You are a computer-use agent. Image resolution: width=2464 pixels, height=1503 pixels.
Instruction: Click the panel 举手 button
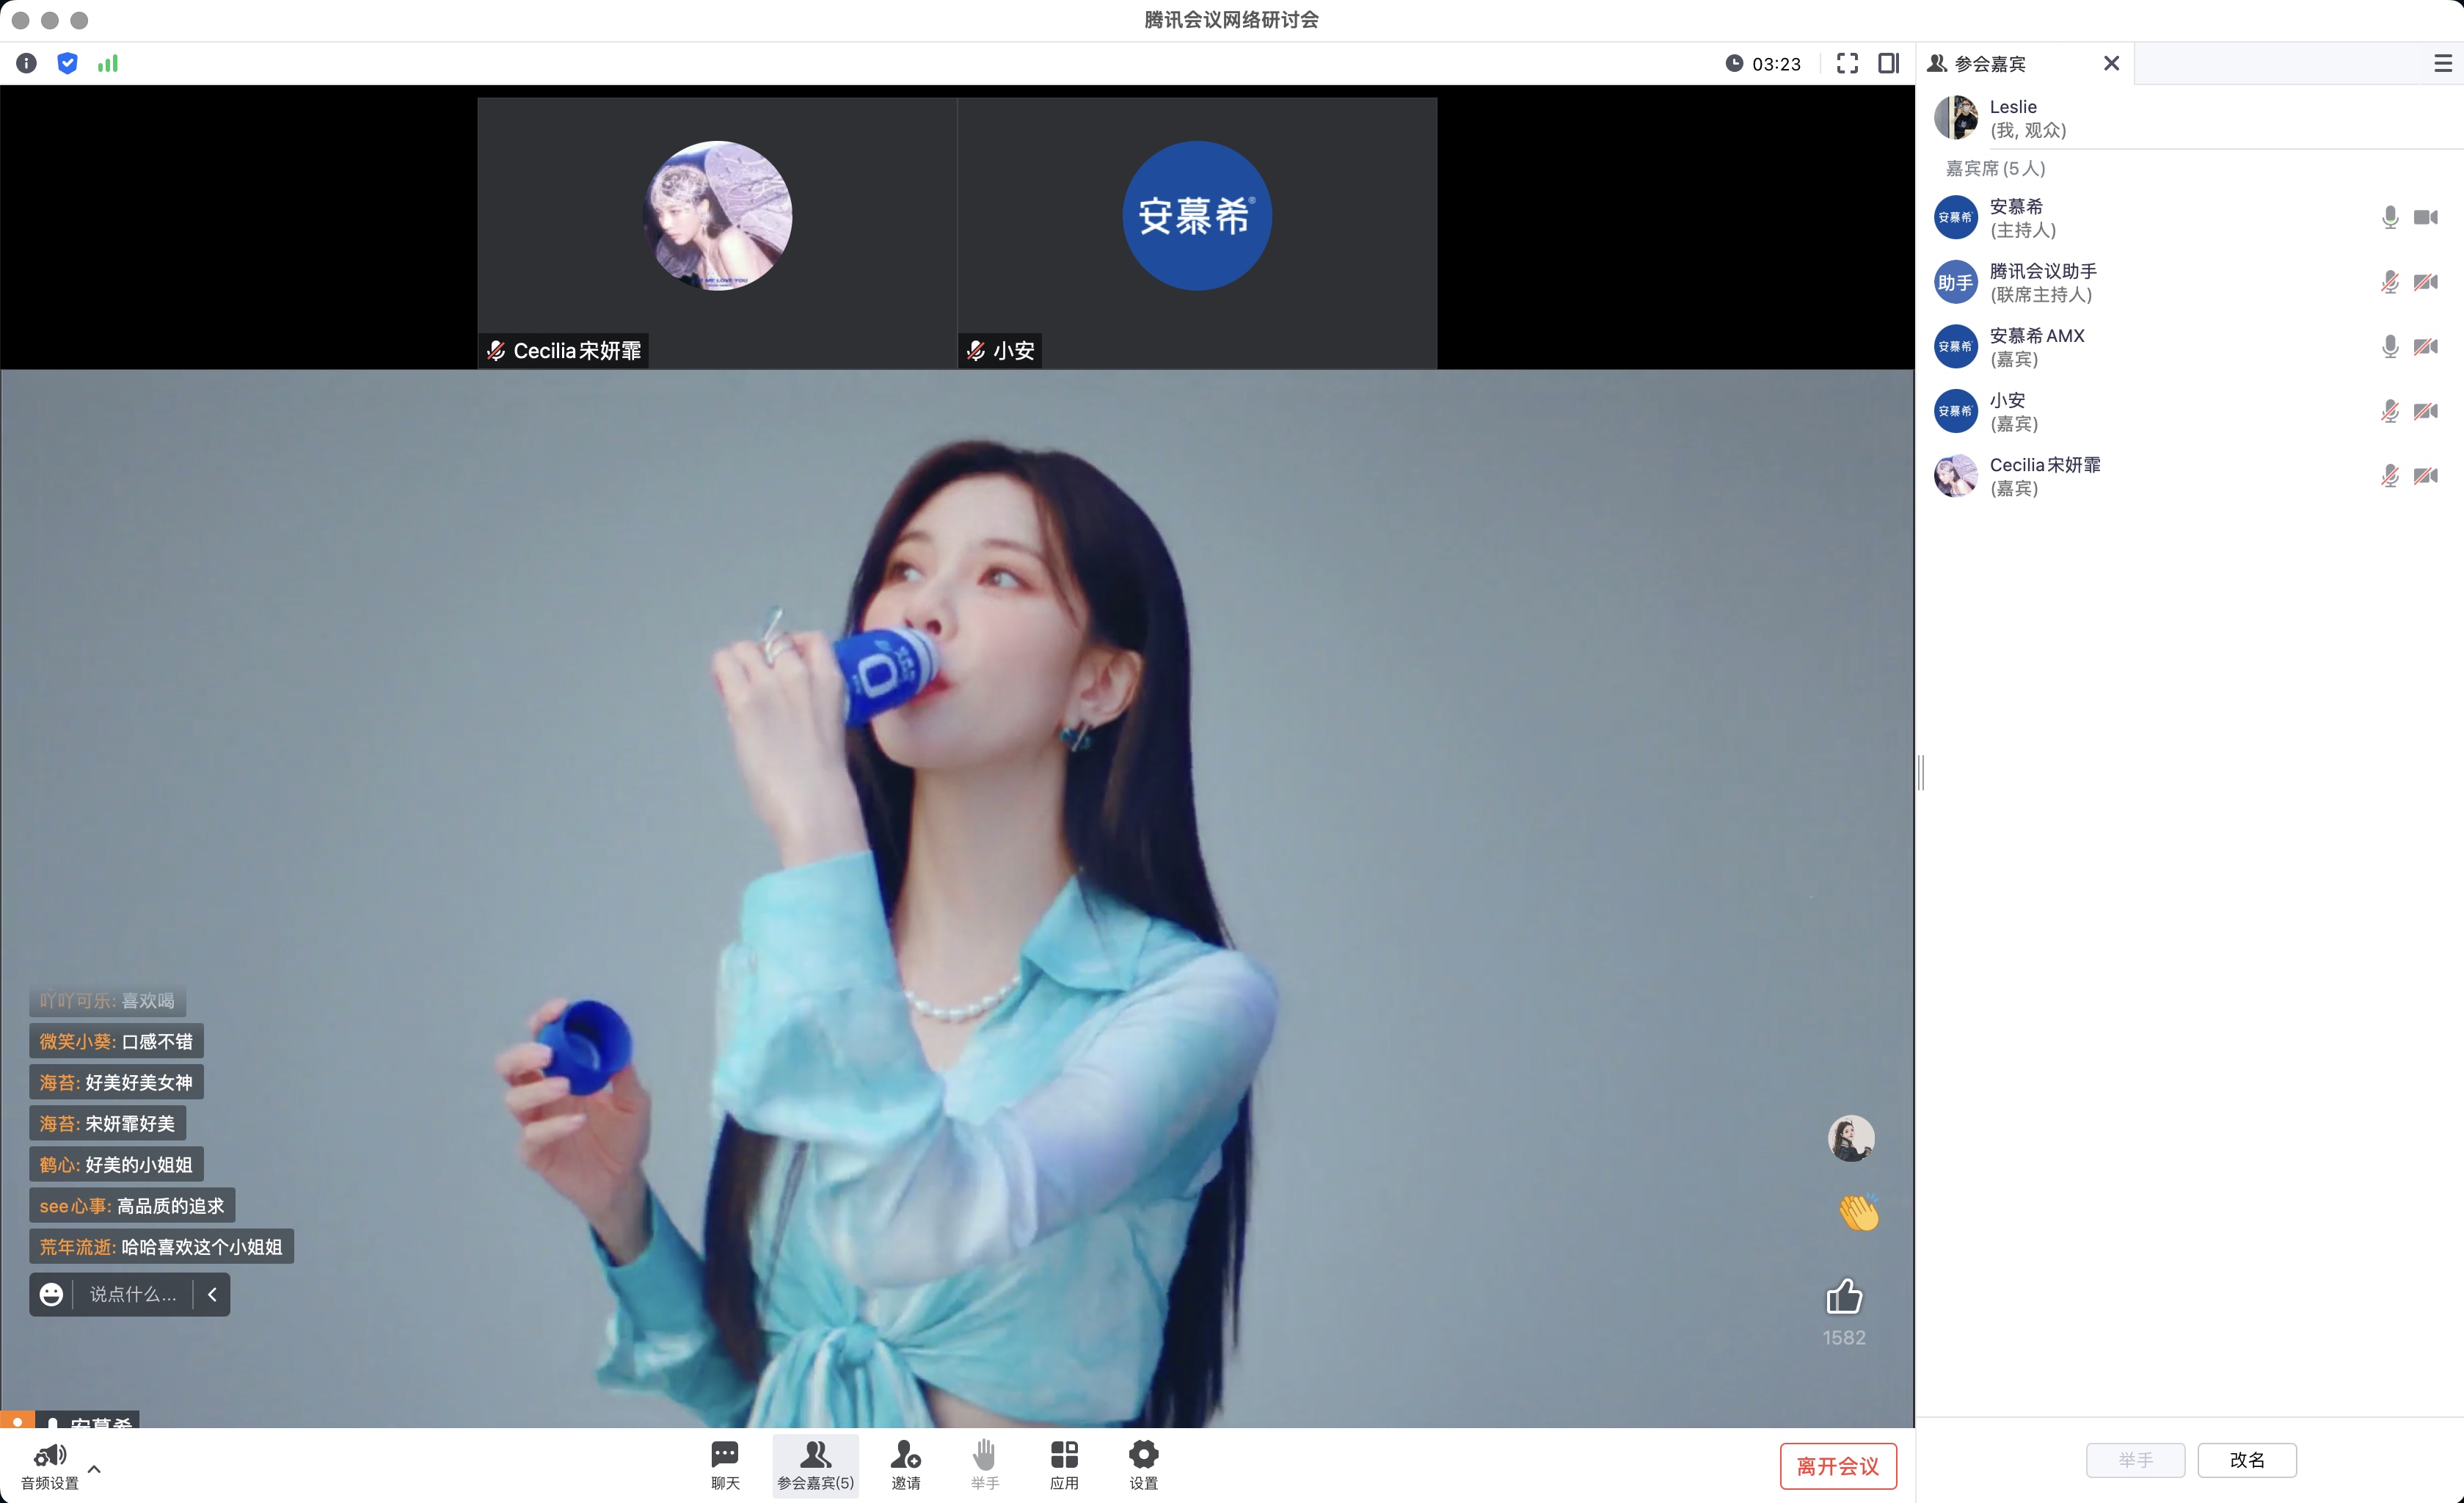[x=2135, y=1460]
